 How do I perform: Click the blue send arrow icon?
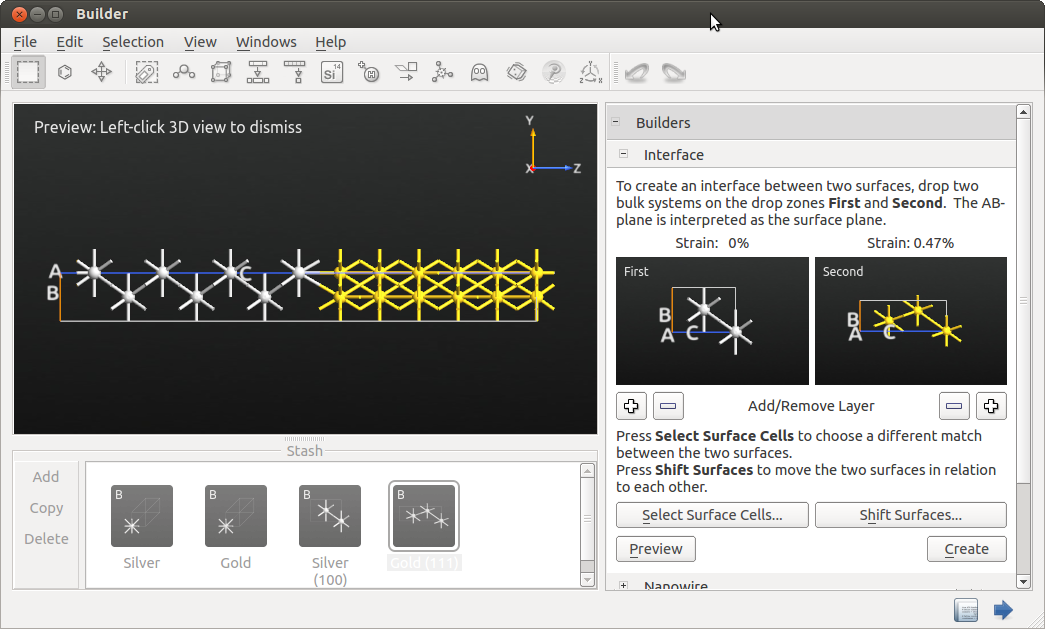coord(1003,610)
